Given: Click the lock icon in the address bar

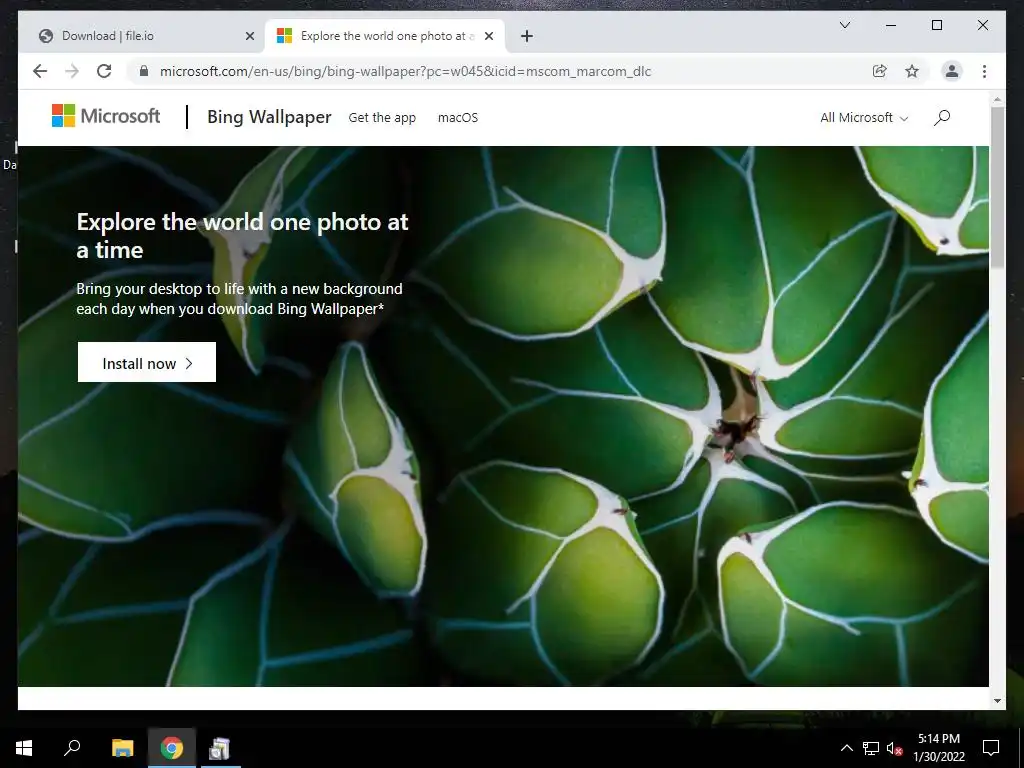Looking at the screenshot, I should pyautogui.click(x=144, y=71).
